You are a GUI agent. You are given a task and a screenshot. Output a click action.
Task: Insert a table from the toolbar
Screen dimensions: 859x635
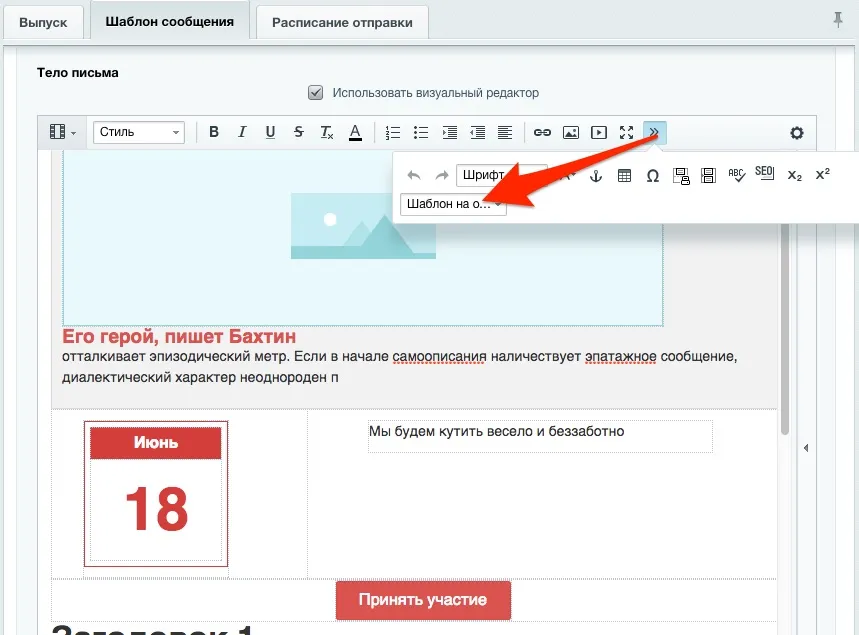(624, 174)
